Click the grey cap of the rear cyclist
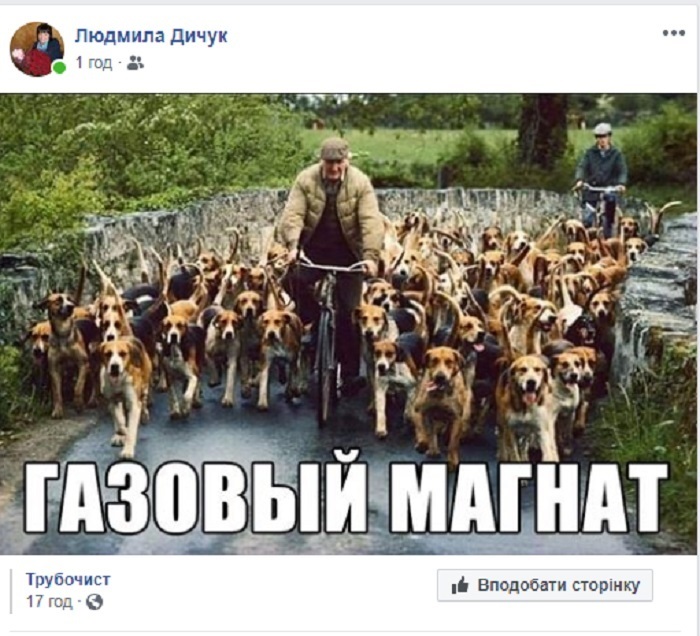This screenshot has width=700, height=636. (602, 129)
